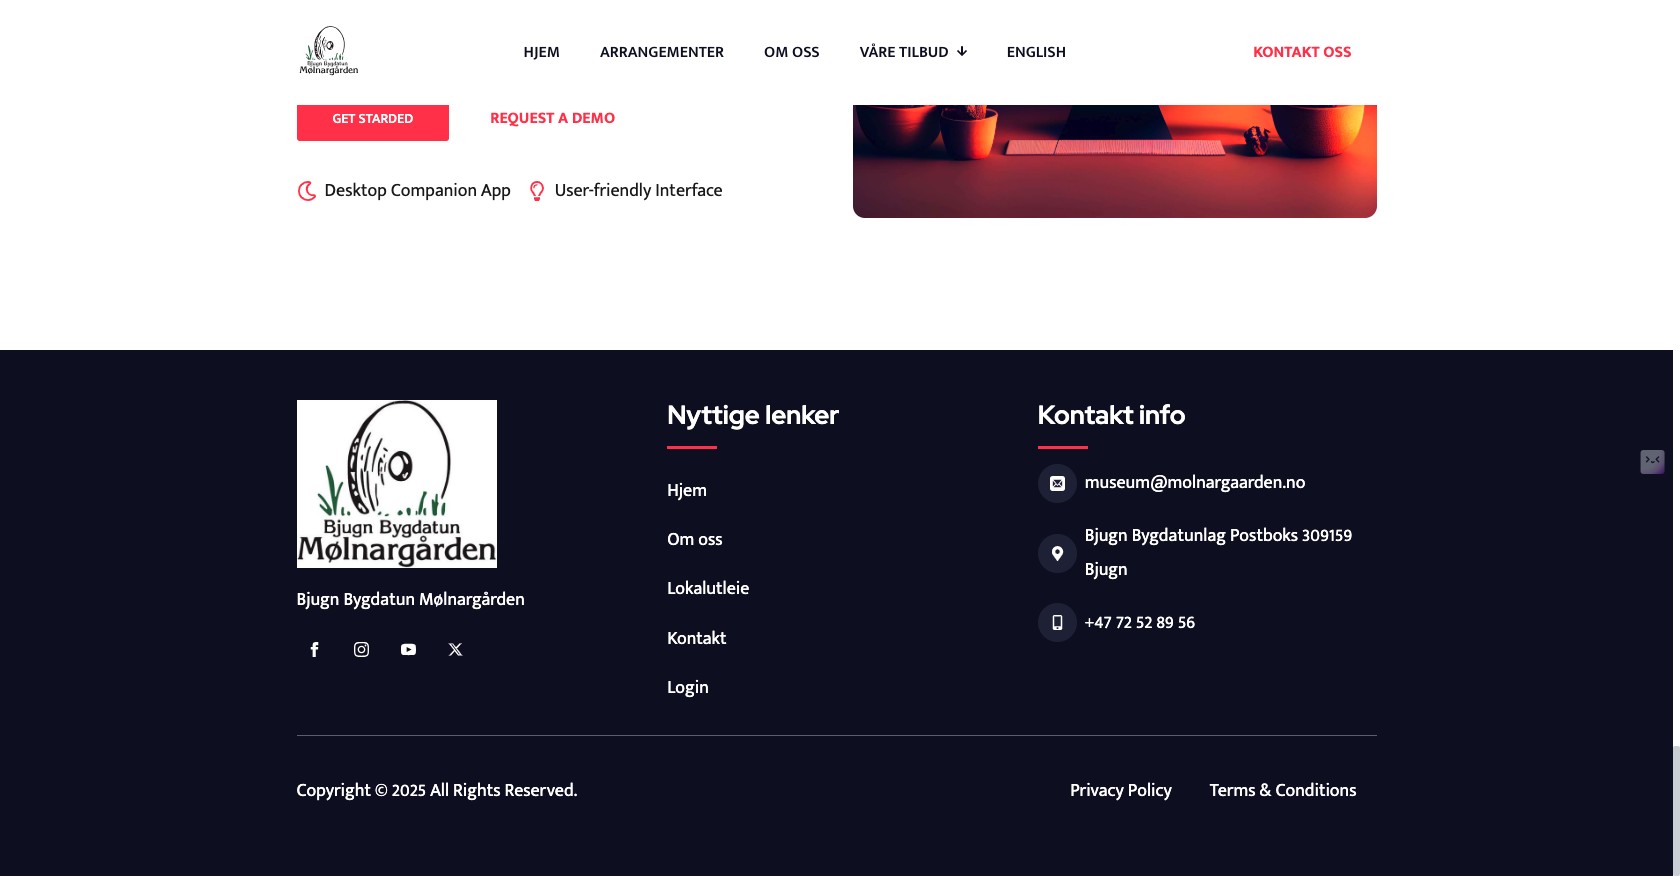Viewport: 1680px width, 876px height.
Task: Open the X (Twitter) social icon
Action: click(x=455, y=650)
